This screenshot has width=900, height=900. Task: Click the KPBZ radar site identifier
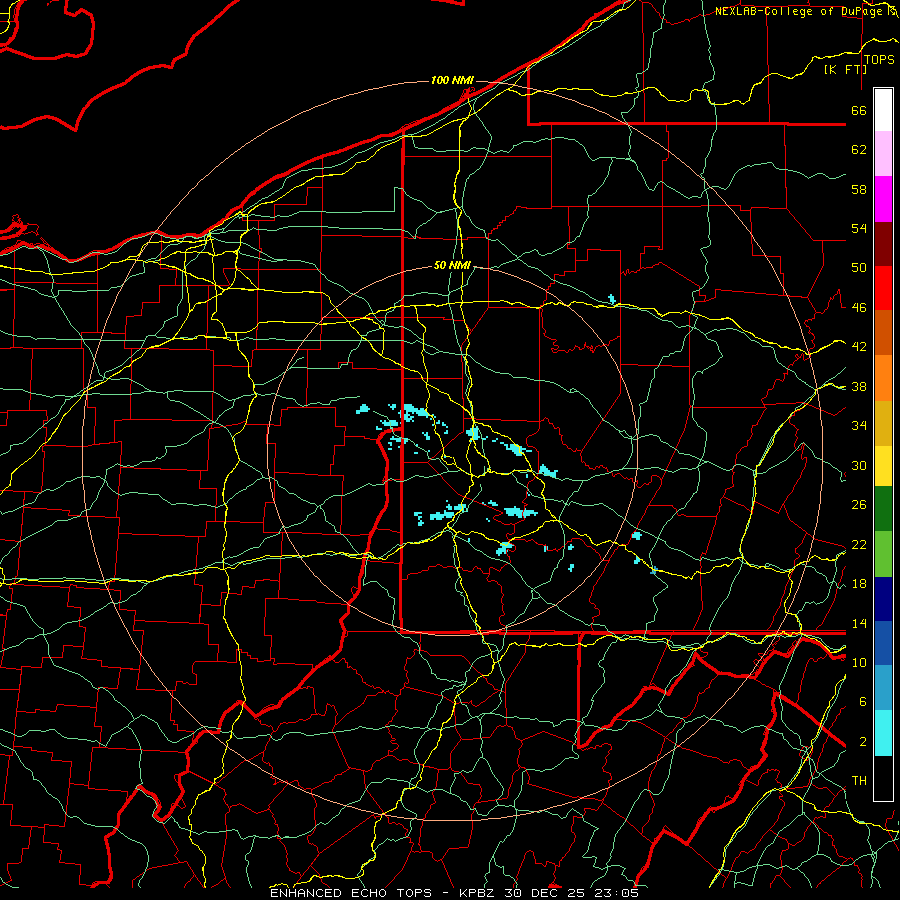click(477, 893)
